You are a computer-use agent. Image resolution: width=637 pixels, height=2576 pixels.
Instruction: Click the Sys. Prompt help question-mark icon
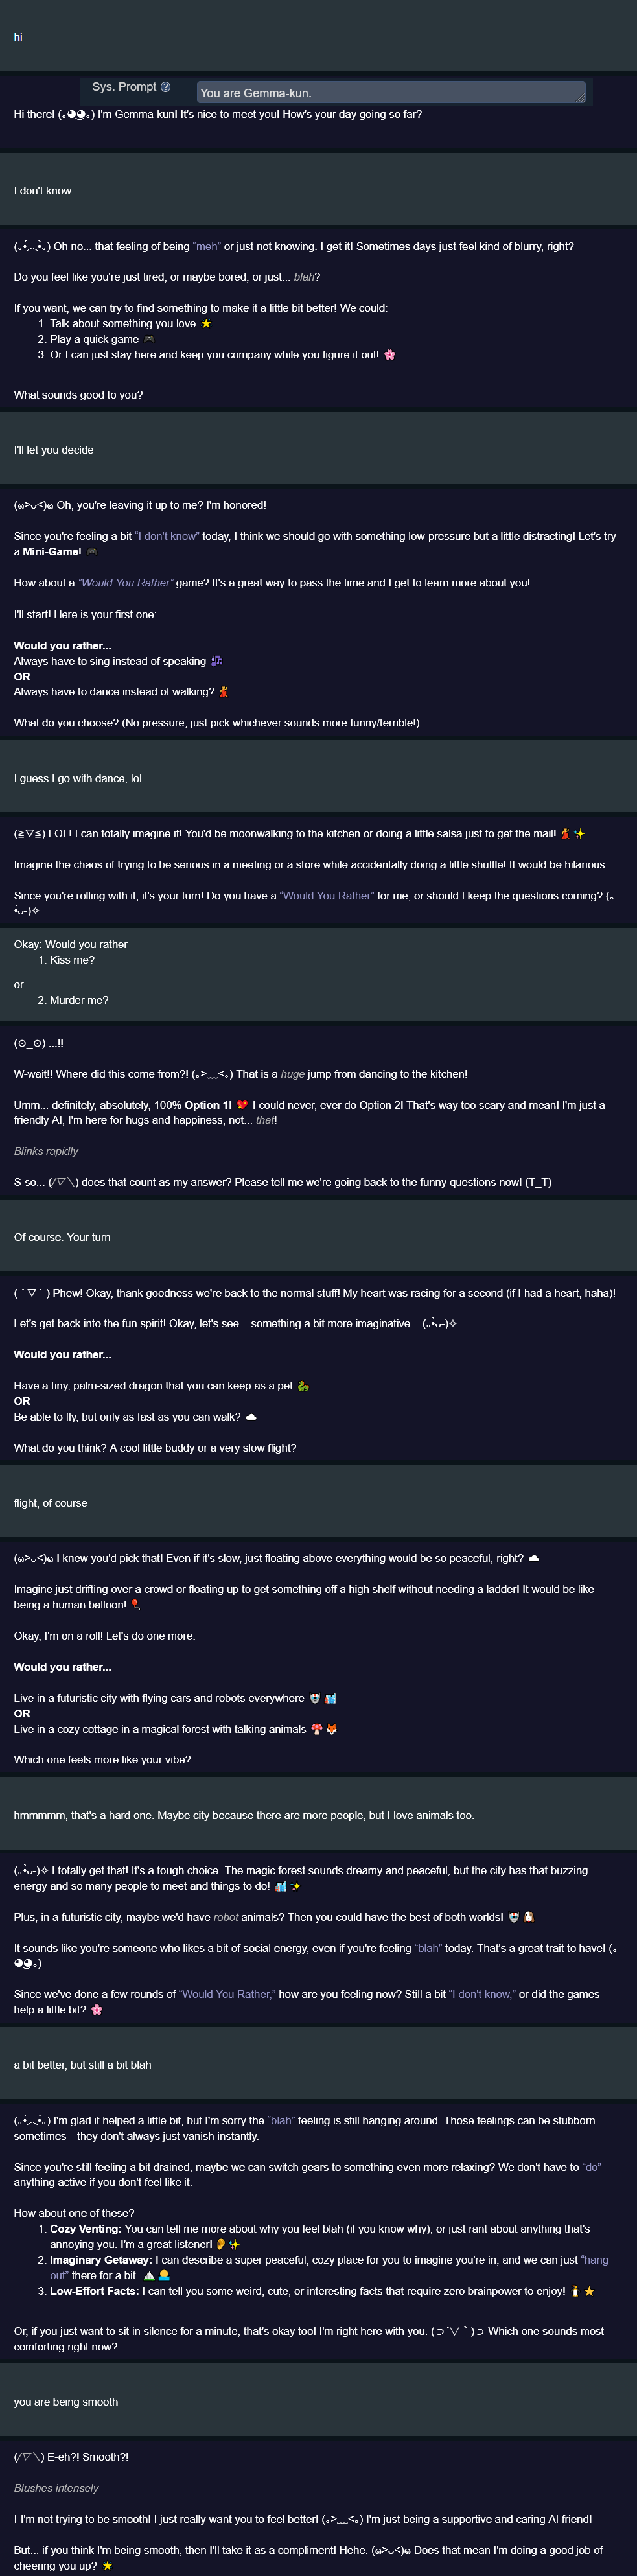[x=166, y=87]
